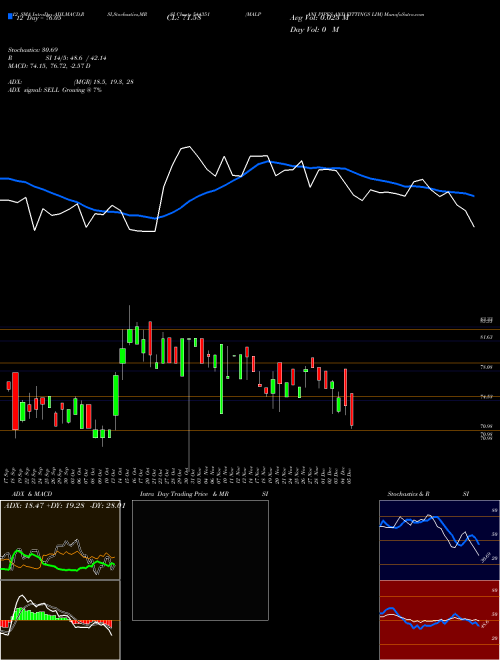Image resolution: width=500 pixels, height=660 pixels.
Task: Click the 'Intra Day Trading Price & MR' heading
Action: click(x=184, y=494)
